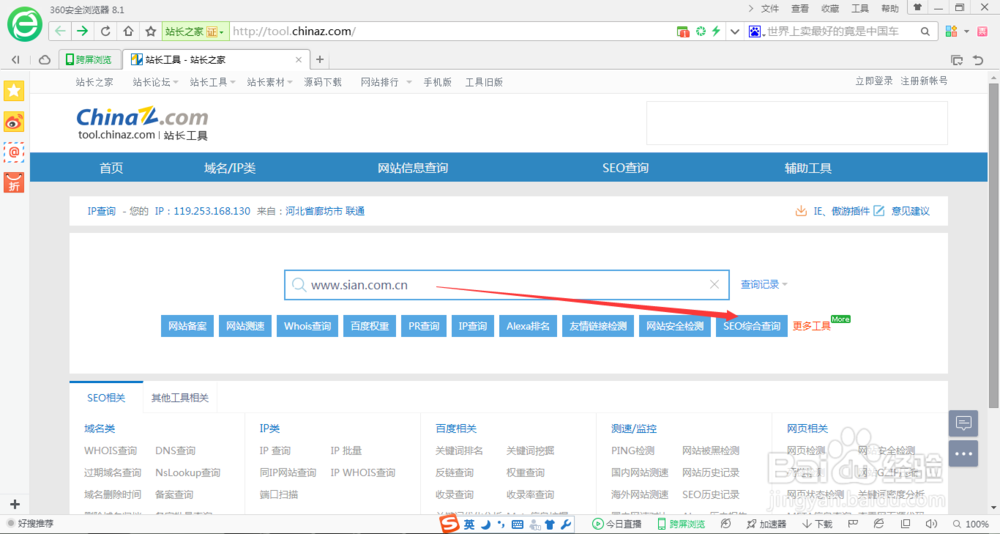Click the SEO综合查询 button
1000x534 pixels.
(x=751, y=326)
